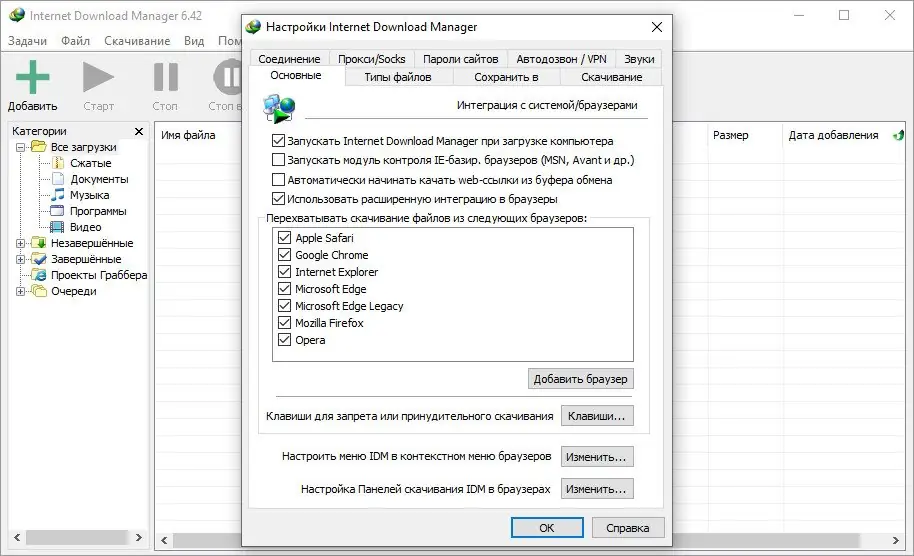Viewport: 914px width, 556px height.
Task: Close the Категории panel with X
Action: point(139,131)
